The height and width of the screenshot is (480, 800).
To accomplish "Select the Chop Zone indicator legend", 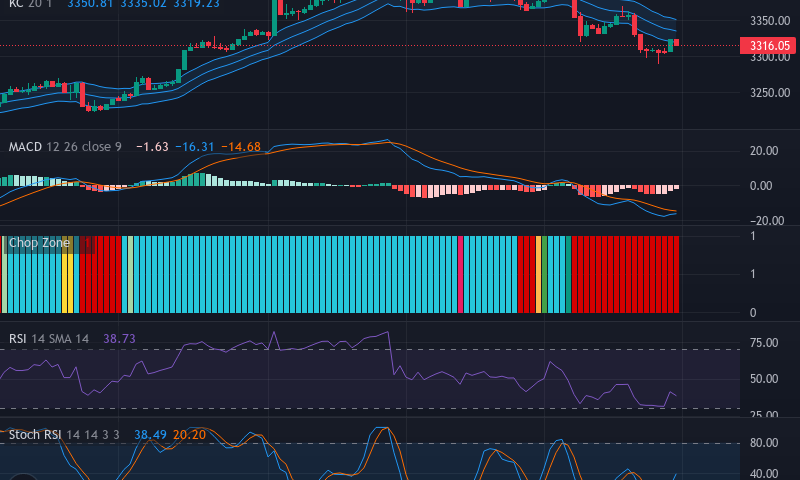I will 39,243.
